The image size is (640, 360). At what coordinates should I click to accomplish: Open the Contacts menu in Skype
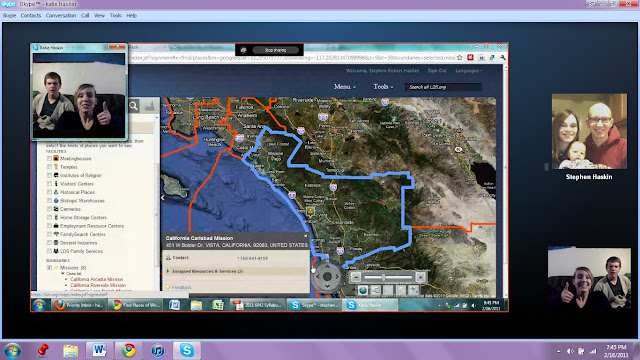tap(31, 16)
